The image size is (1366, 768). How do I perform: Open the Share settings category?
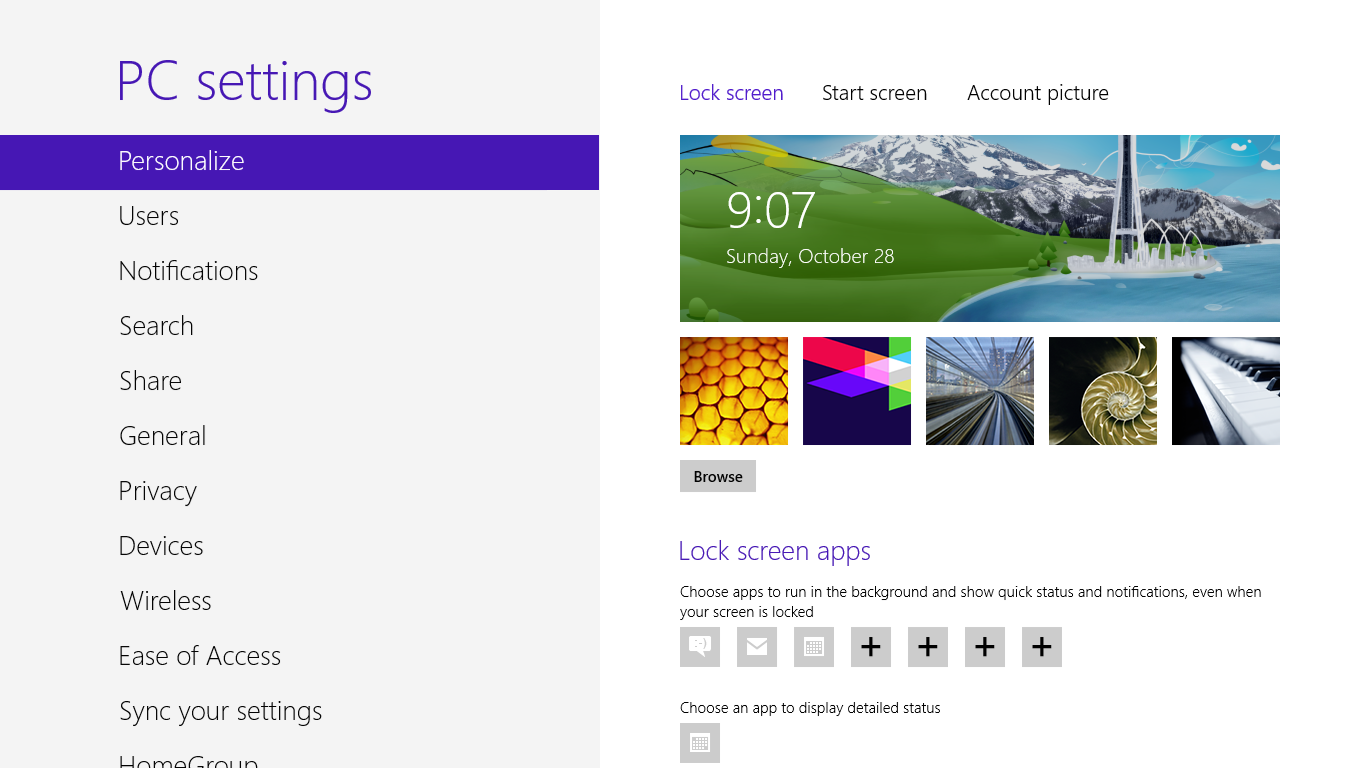[299, 381]
